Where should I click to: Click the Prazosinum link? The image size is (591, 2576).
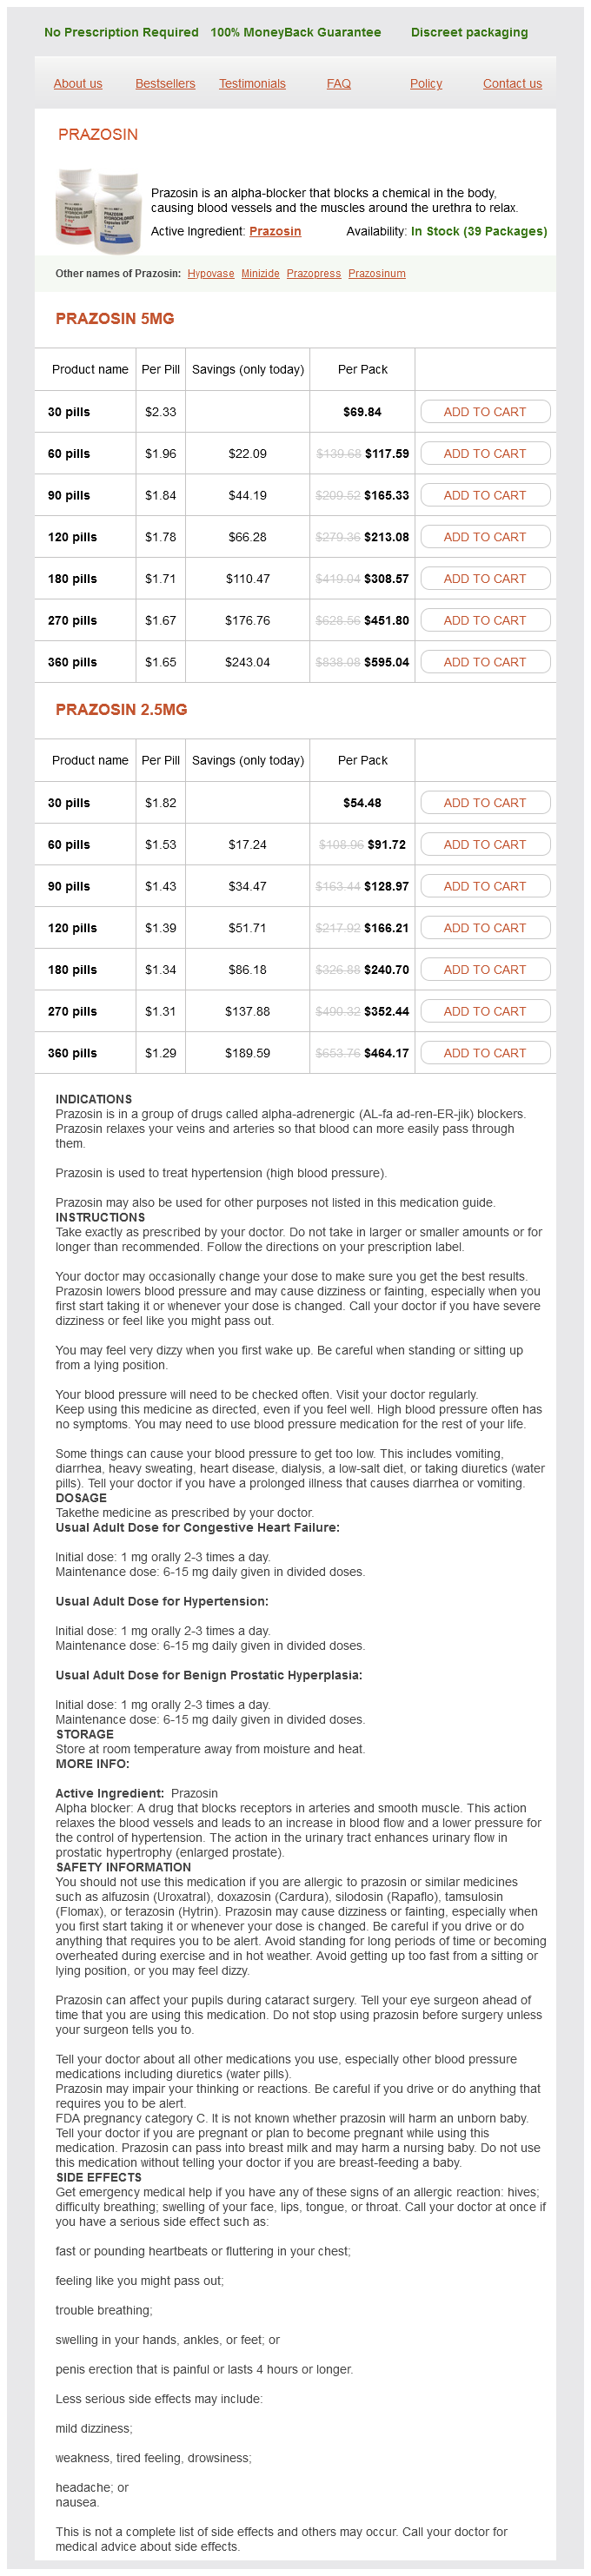click(x=377, y=274)
